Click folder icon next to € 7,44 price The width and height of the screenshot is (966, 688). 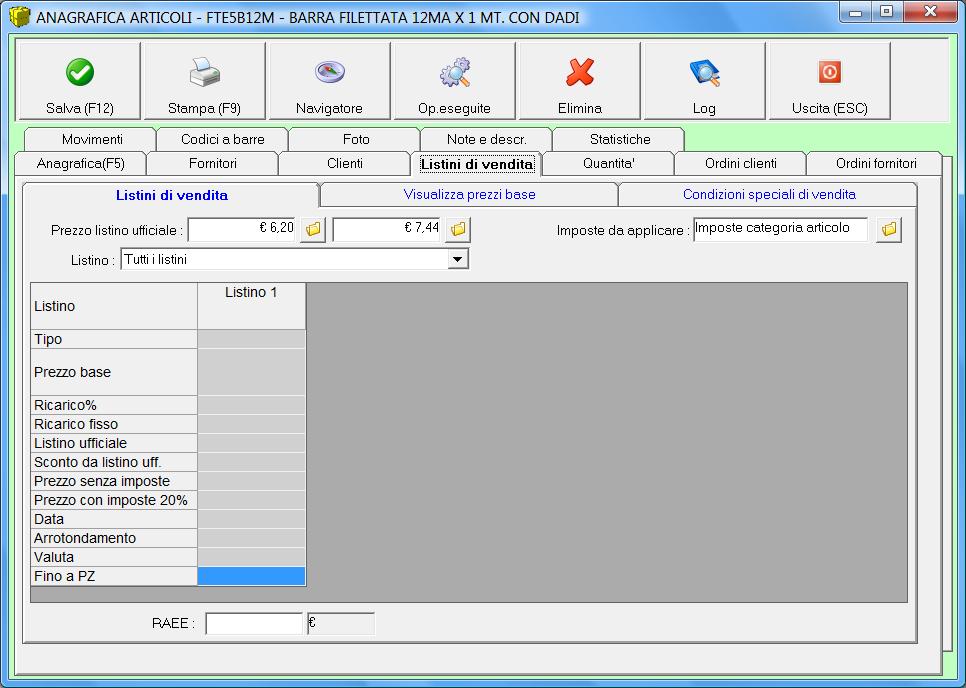458,230
